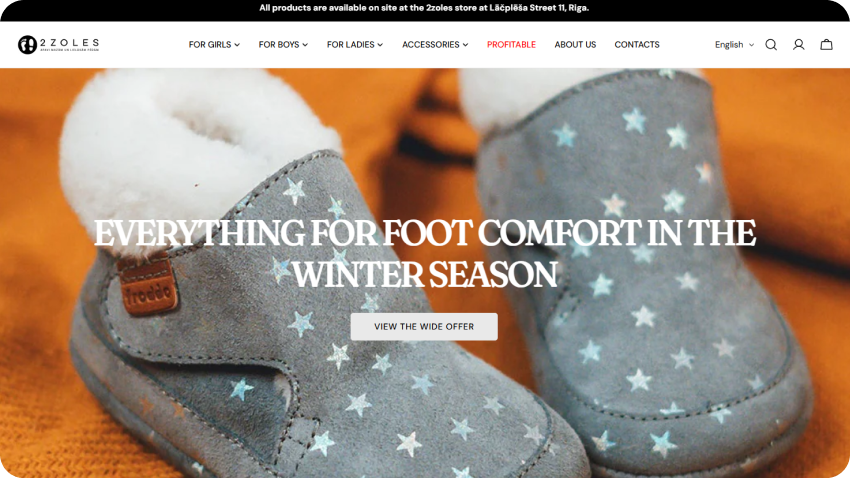Expand the ACCESSORIES chevron
The width and height of the screenshot is (850, 479).
click(x=465, y=45)
